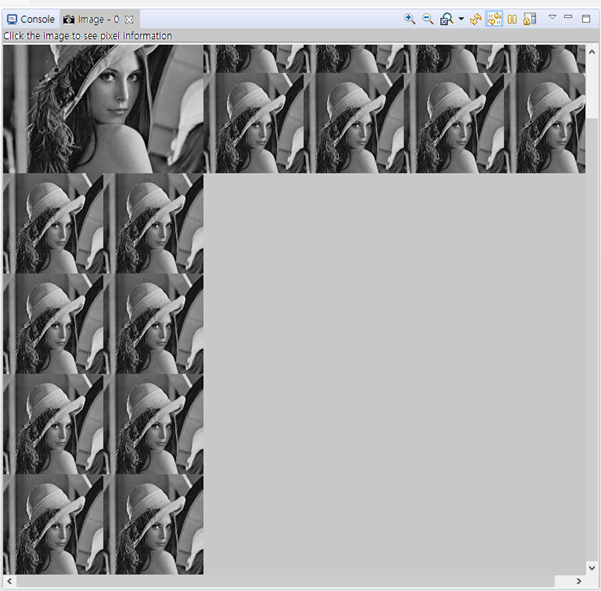
Task: Open the view menu triangle
Action: click(552, 17)
